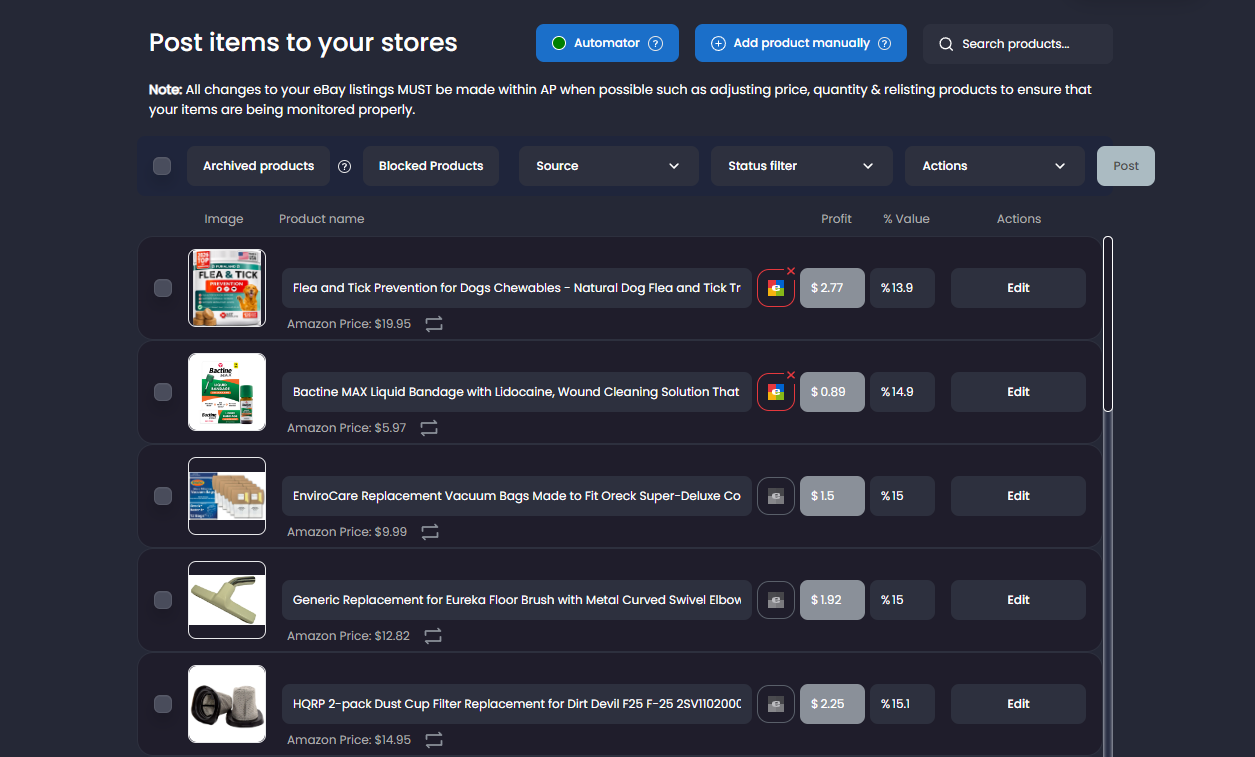
Task: Click the magnifier icon in search box
Action: coord(946,44)
